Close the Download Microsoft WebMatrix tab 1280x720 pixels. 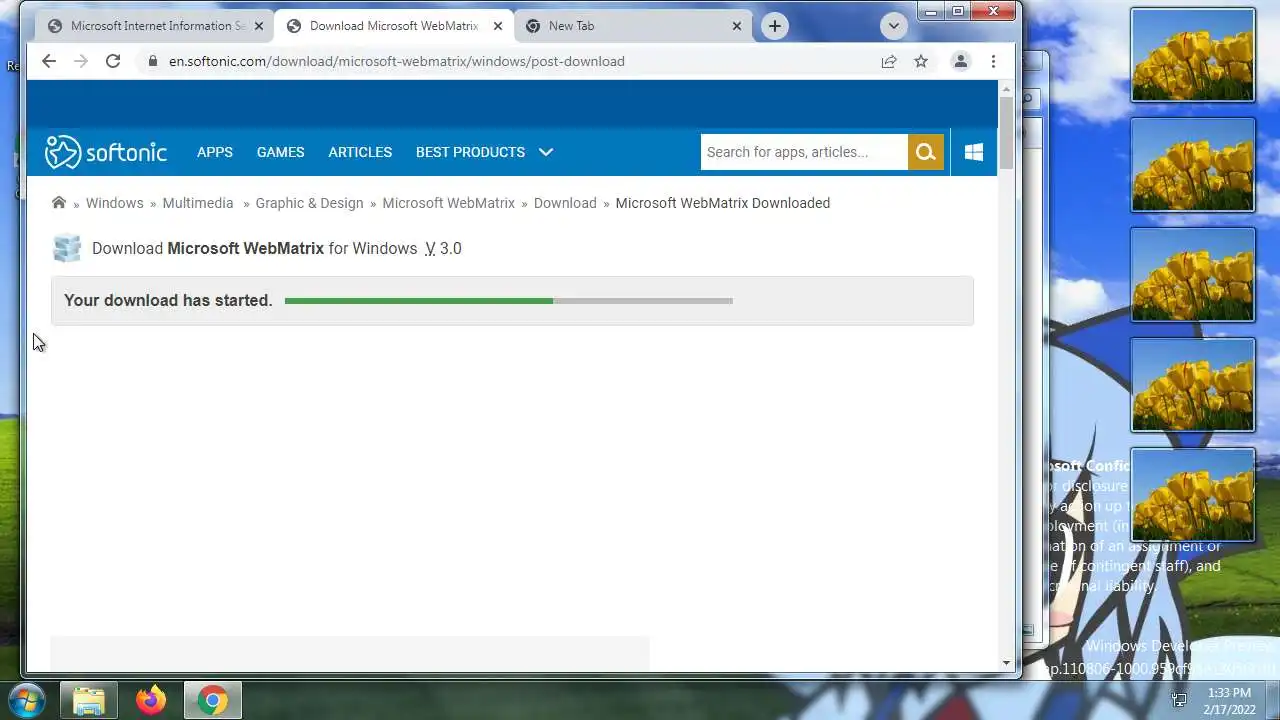(x=498, y=26)
